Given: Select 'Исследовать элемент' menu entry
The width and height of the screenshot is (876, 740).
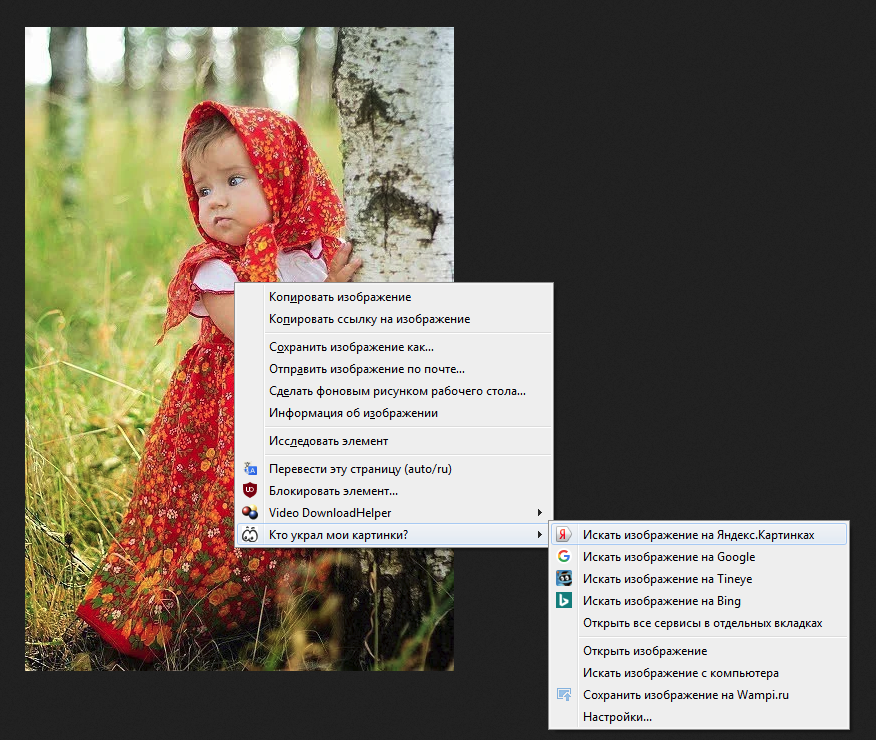Looking at the screenshot, I should click(394, 441).
